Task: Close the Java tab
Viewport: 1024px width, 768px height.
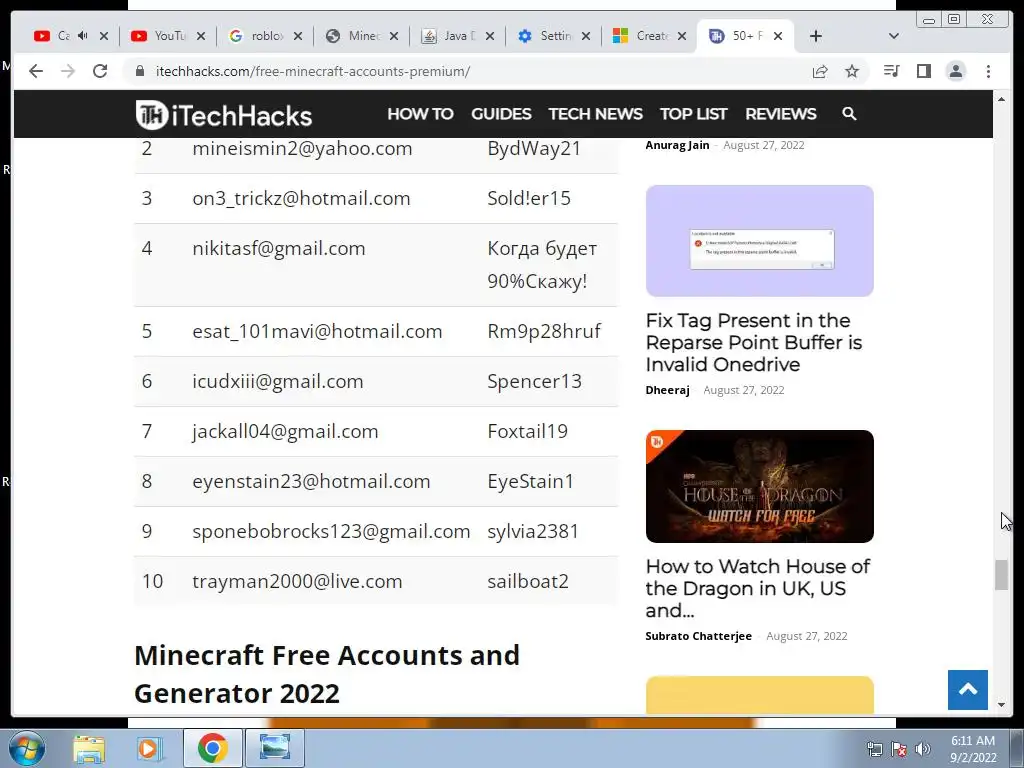Action: pyautogui.click(x=490, y=36)
